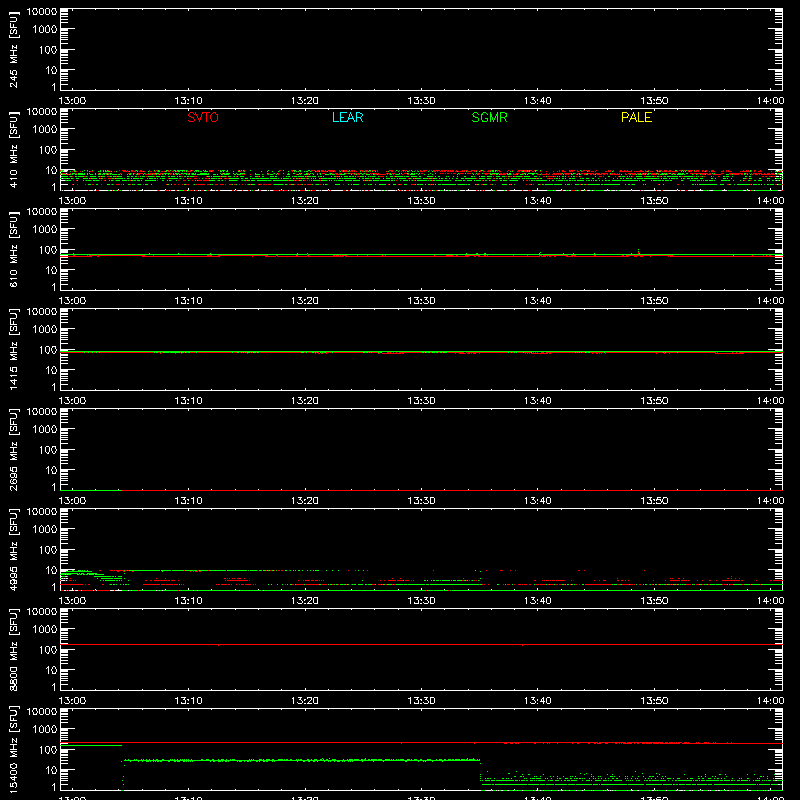This screenshot has height=800, width=800.
Task: Click the cyan LEAR legend label
Action: pos(347,117)
